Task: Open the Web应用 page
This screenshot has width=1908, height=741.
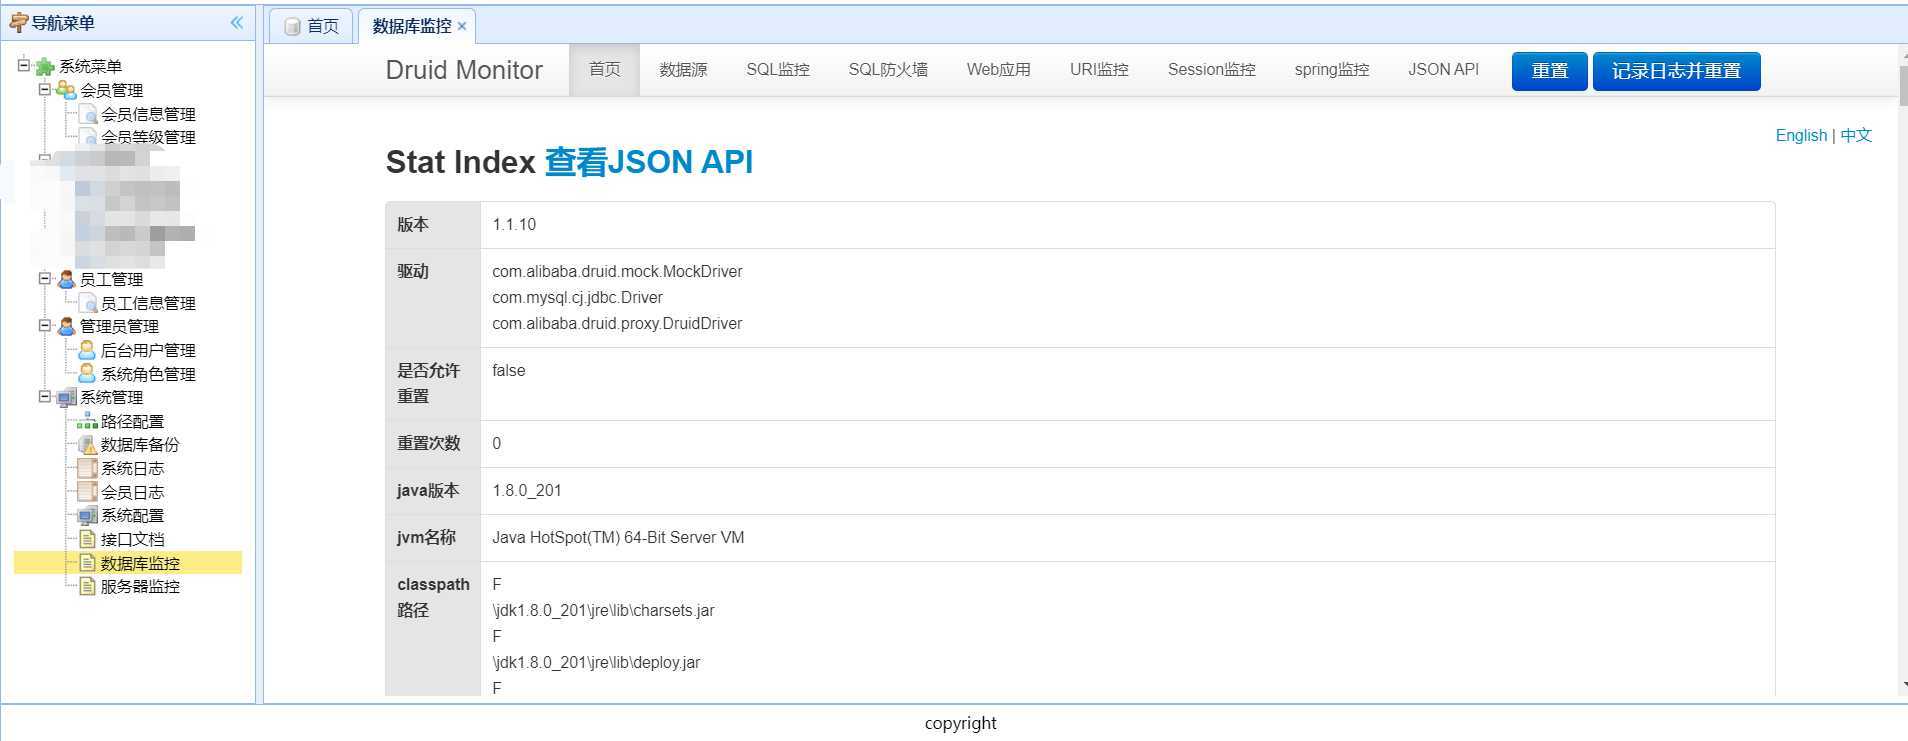Action: coord(998,70)
